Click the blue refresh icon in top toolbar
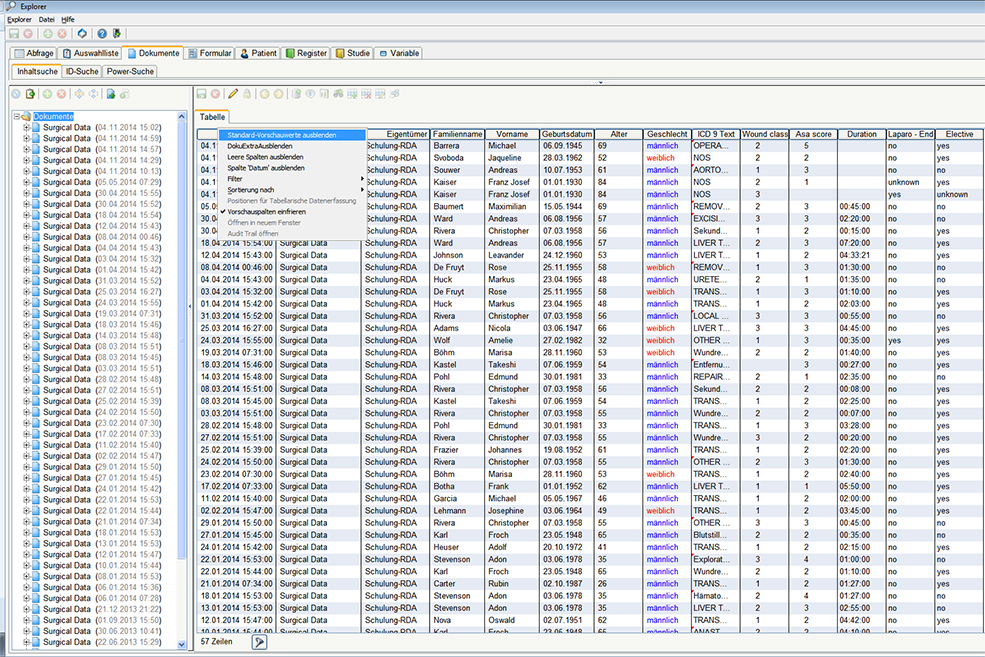 [x=82, y=33]
